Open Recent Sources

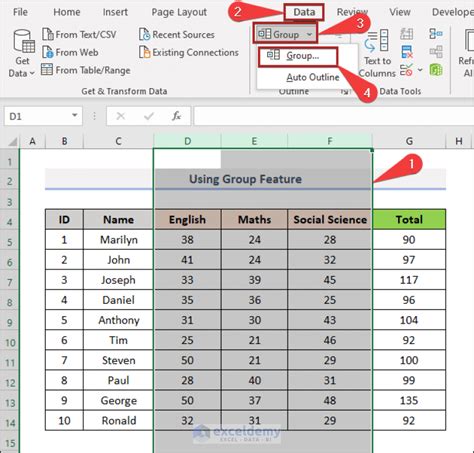click(x=177, y=34)
